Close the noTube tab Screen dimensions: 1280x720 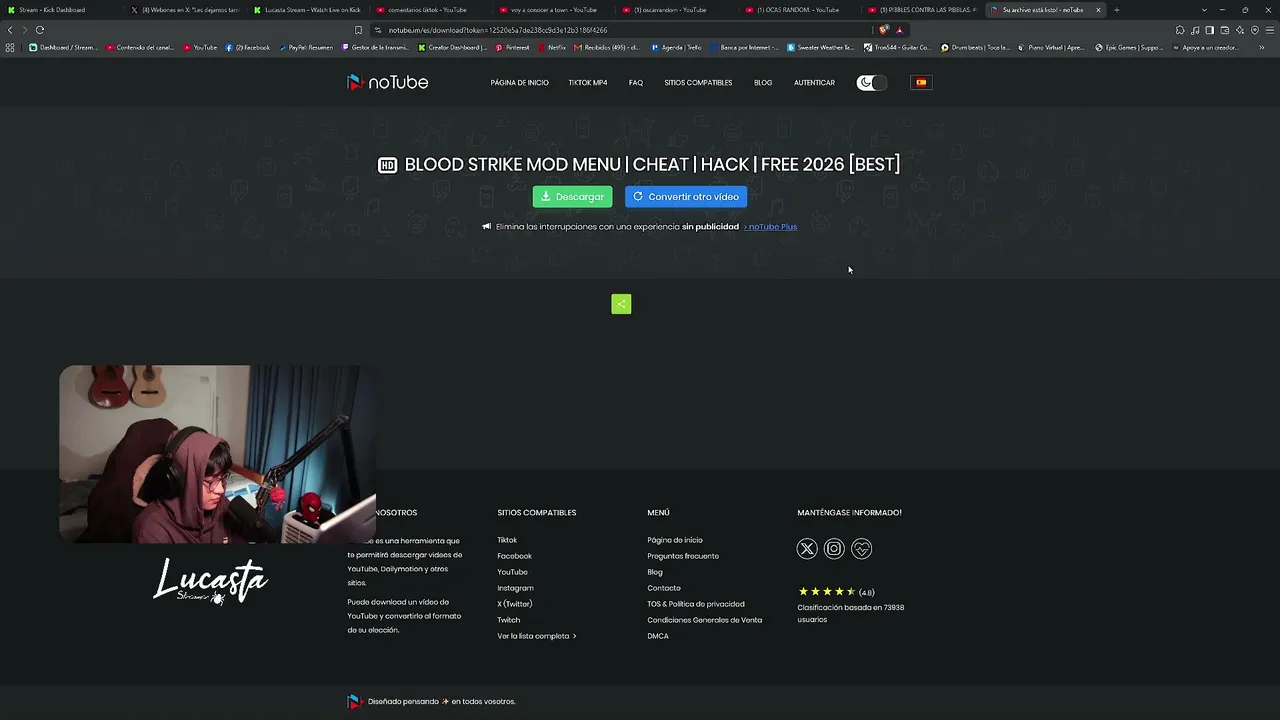click(x=1098, y=10)
